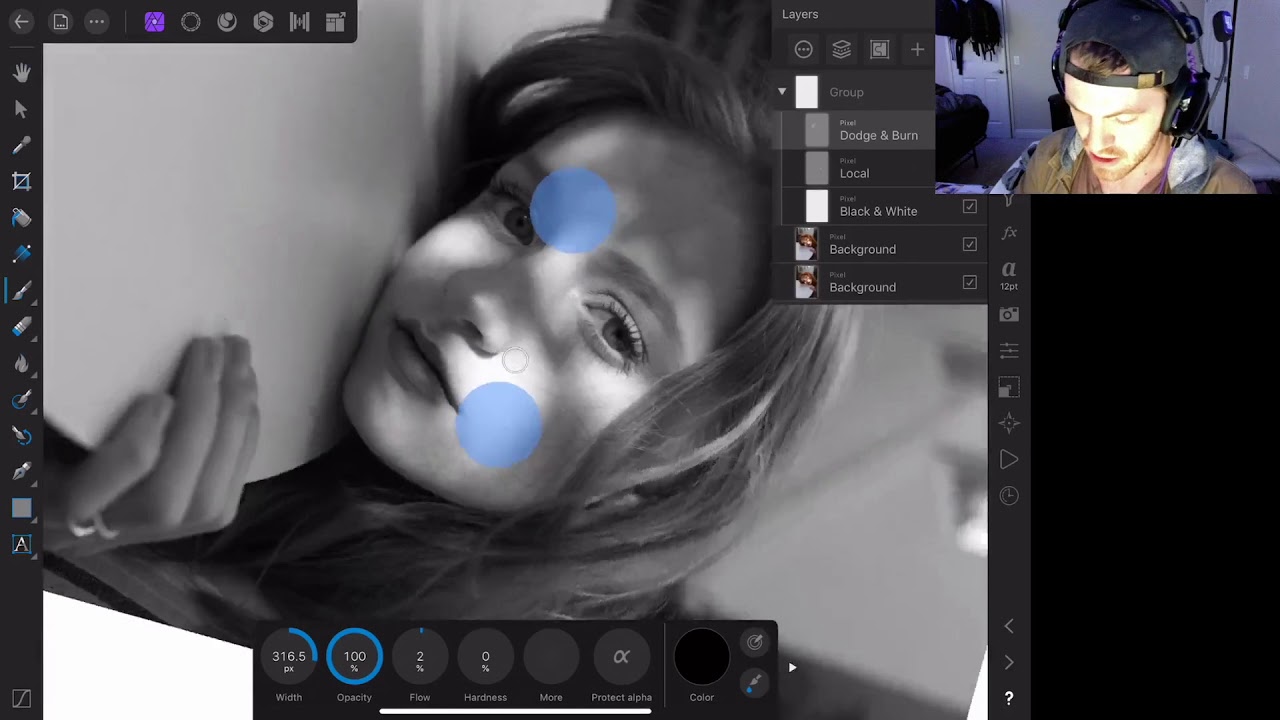Open the Tone Mapping Persona
1280x720 pixels.
point(299,21)
